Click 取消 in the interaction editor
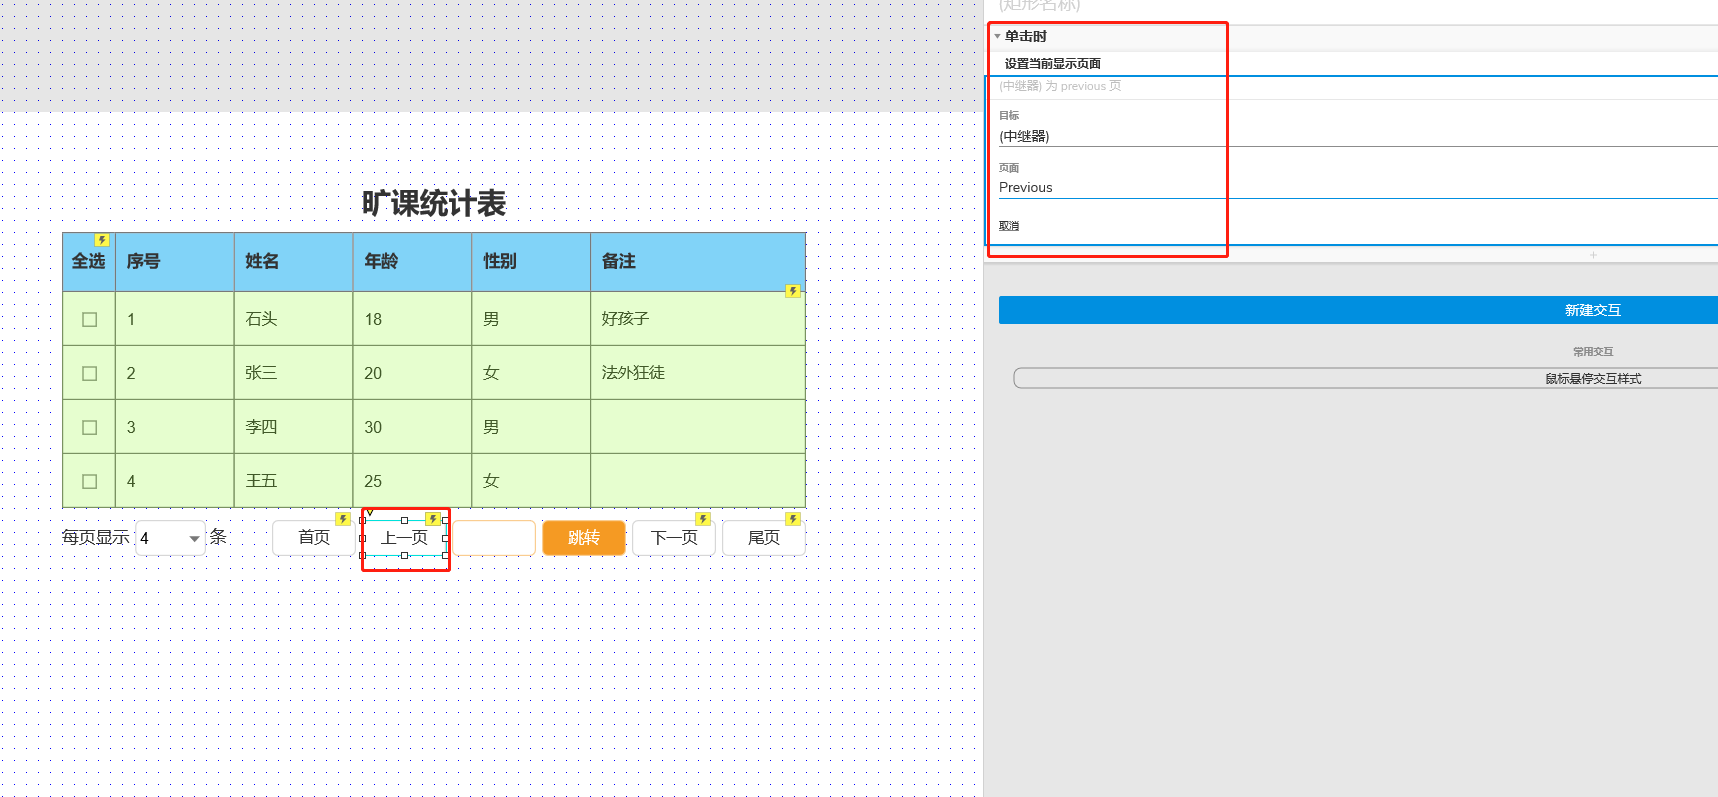 1009,226
